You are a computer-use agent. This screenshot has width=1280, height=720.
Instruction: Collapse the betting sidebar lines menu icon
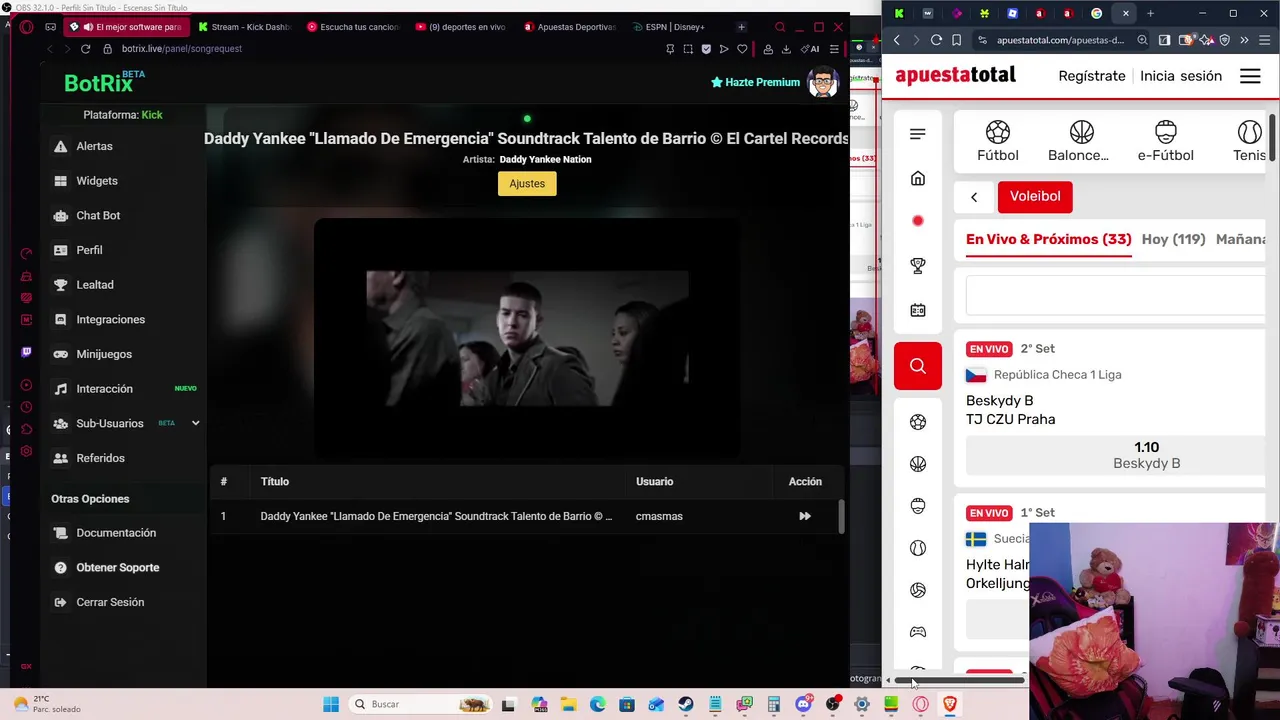(918, 134)
